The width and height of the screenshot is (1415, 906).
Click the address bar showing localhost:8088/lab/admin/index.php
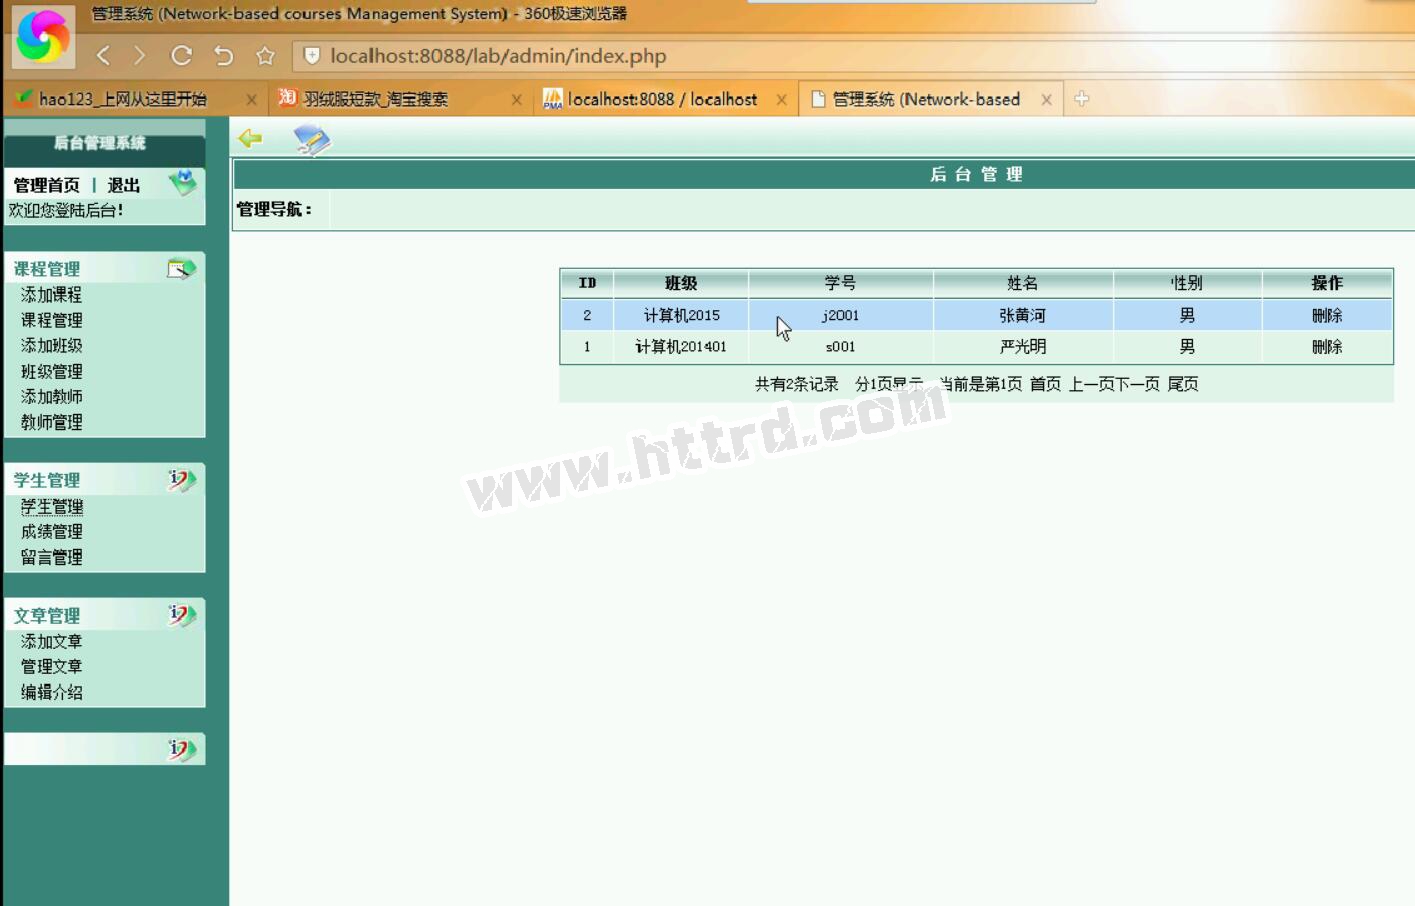click(x=498, y=56)
